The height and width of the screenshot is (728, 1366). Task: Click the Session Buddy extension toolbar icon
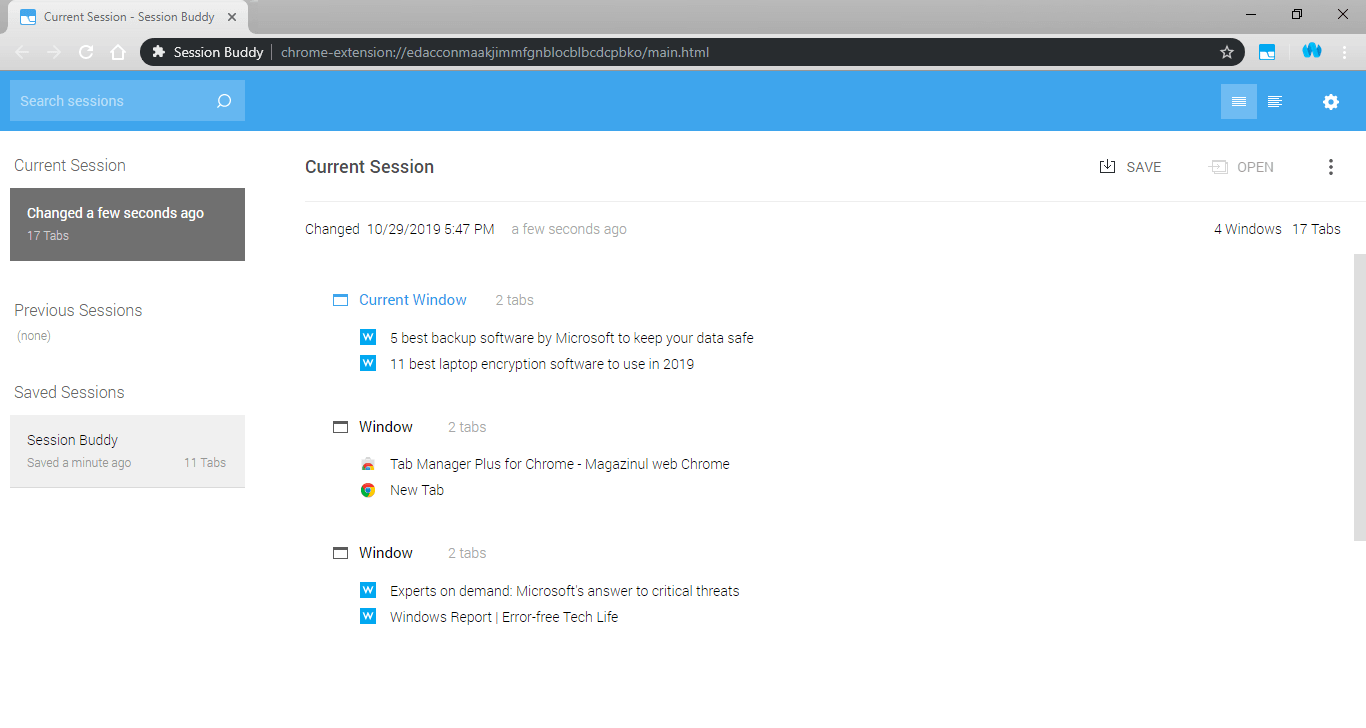coord(1267,52)
